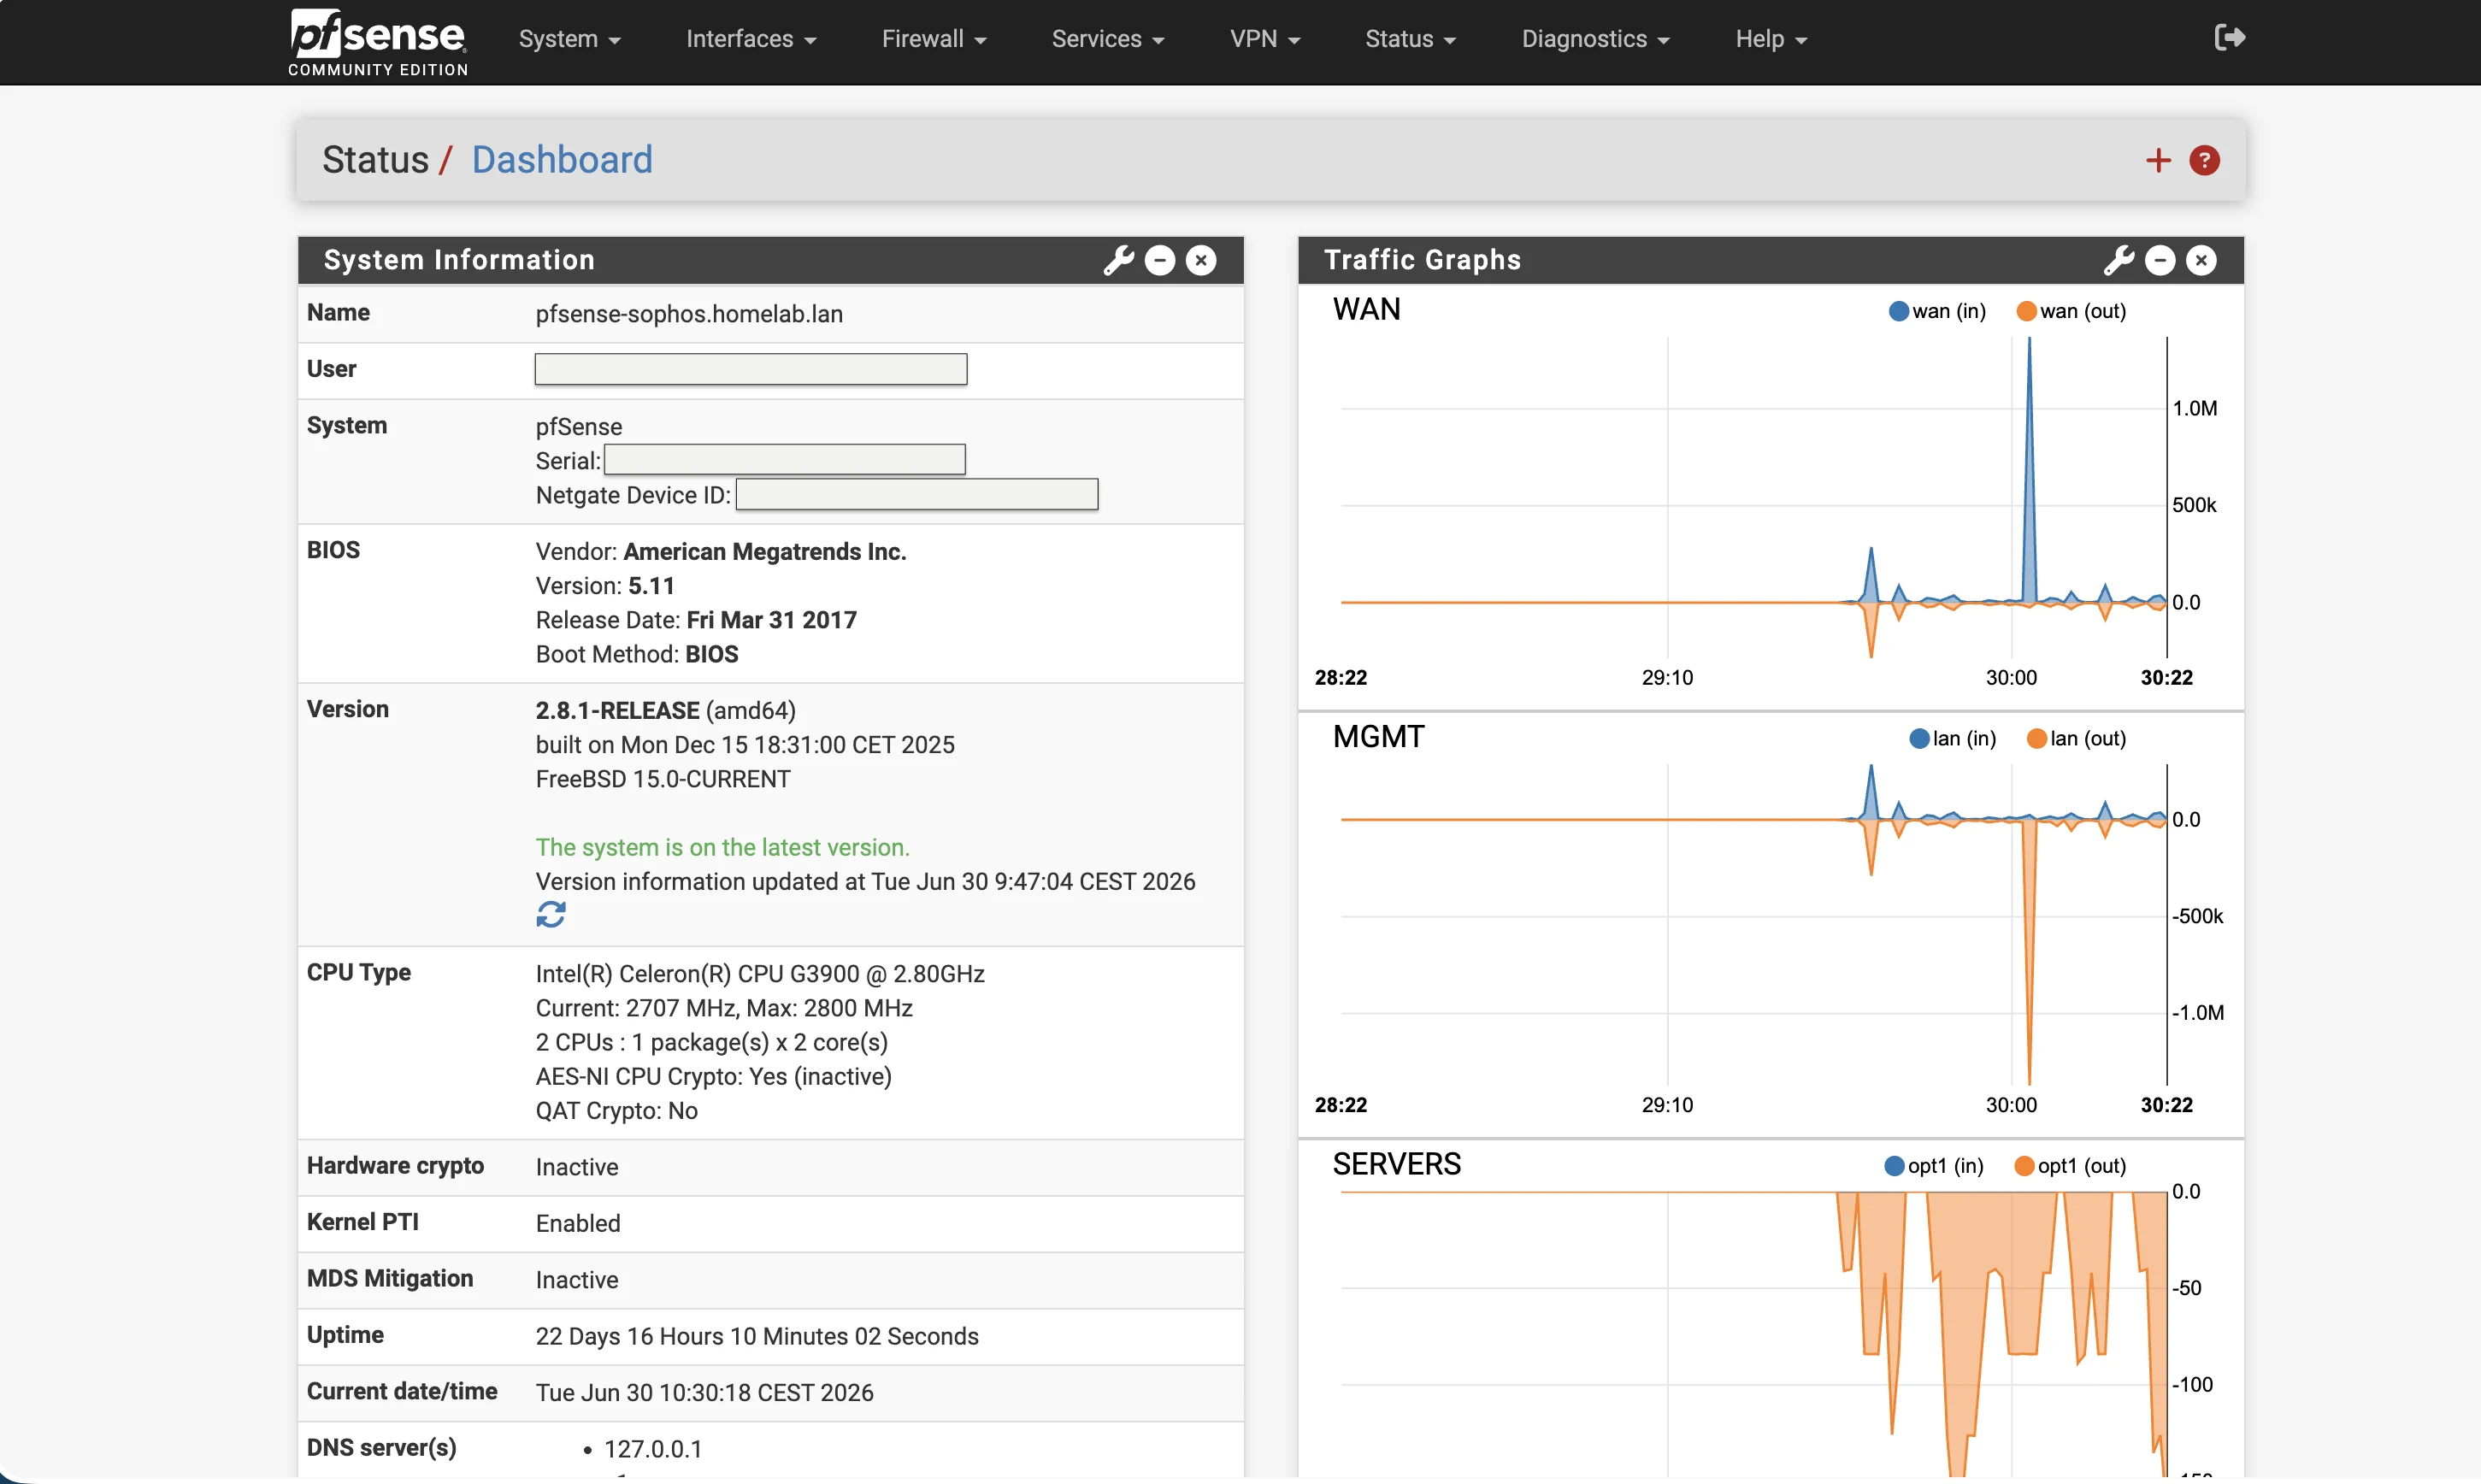This screenshot has height=1484, width=2481.
Task: Click the MGMT graph title
Action: tap(1378, 737)
